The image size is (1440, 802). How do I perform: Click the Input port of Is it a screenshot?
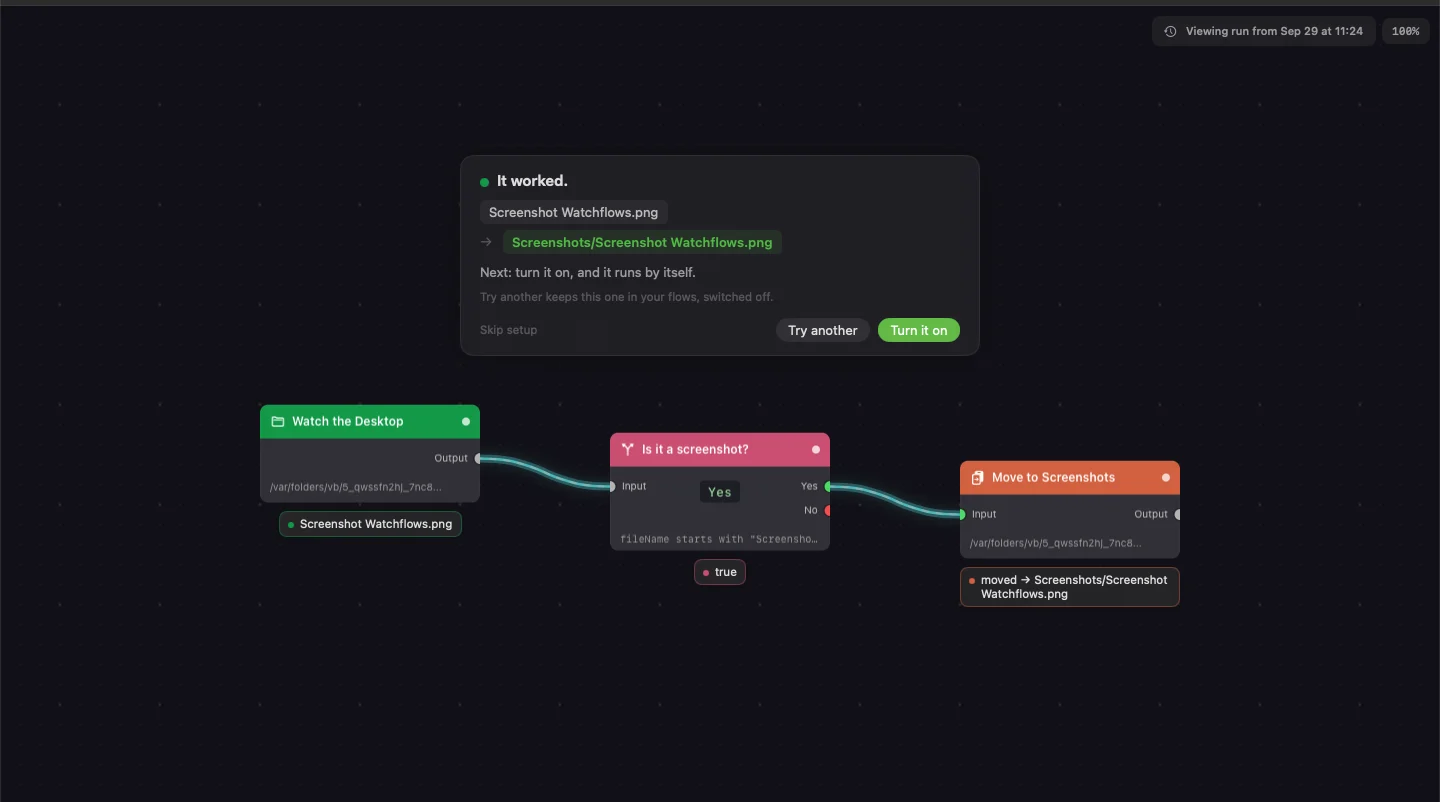[x=613, y=486]
